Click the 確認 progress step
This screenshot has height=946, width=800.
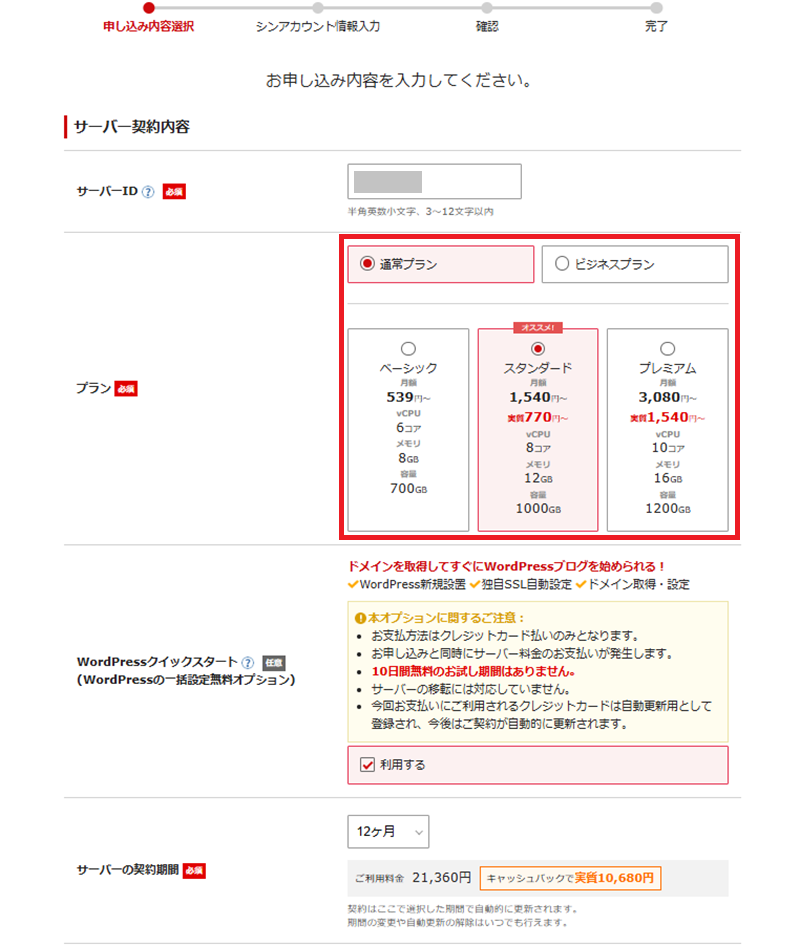(x=487, y=22)
